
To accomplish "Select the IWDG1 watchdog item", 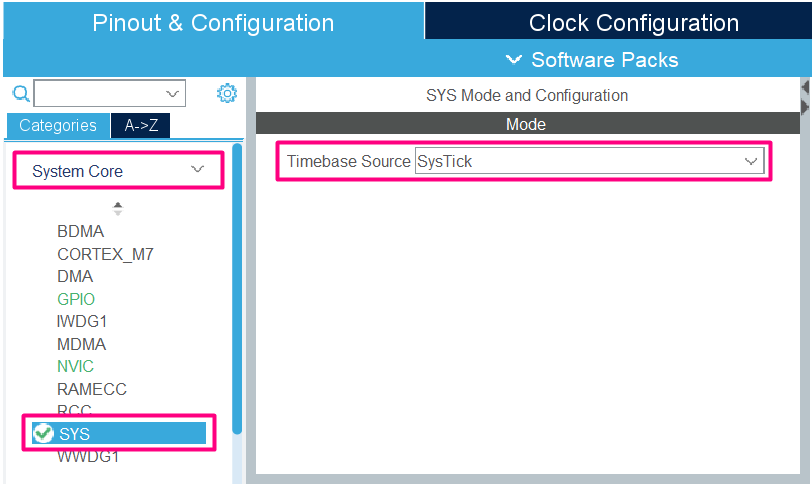I will pyautogui.click(x=81, y=321).
